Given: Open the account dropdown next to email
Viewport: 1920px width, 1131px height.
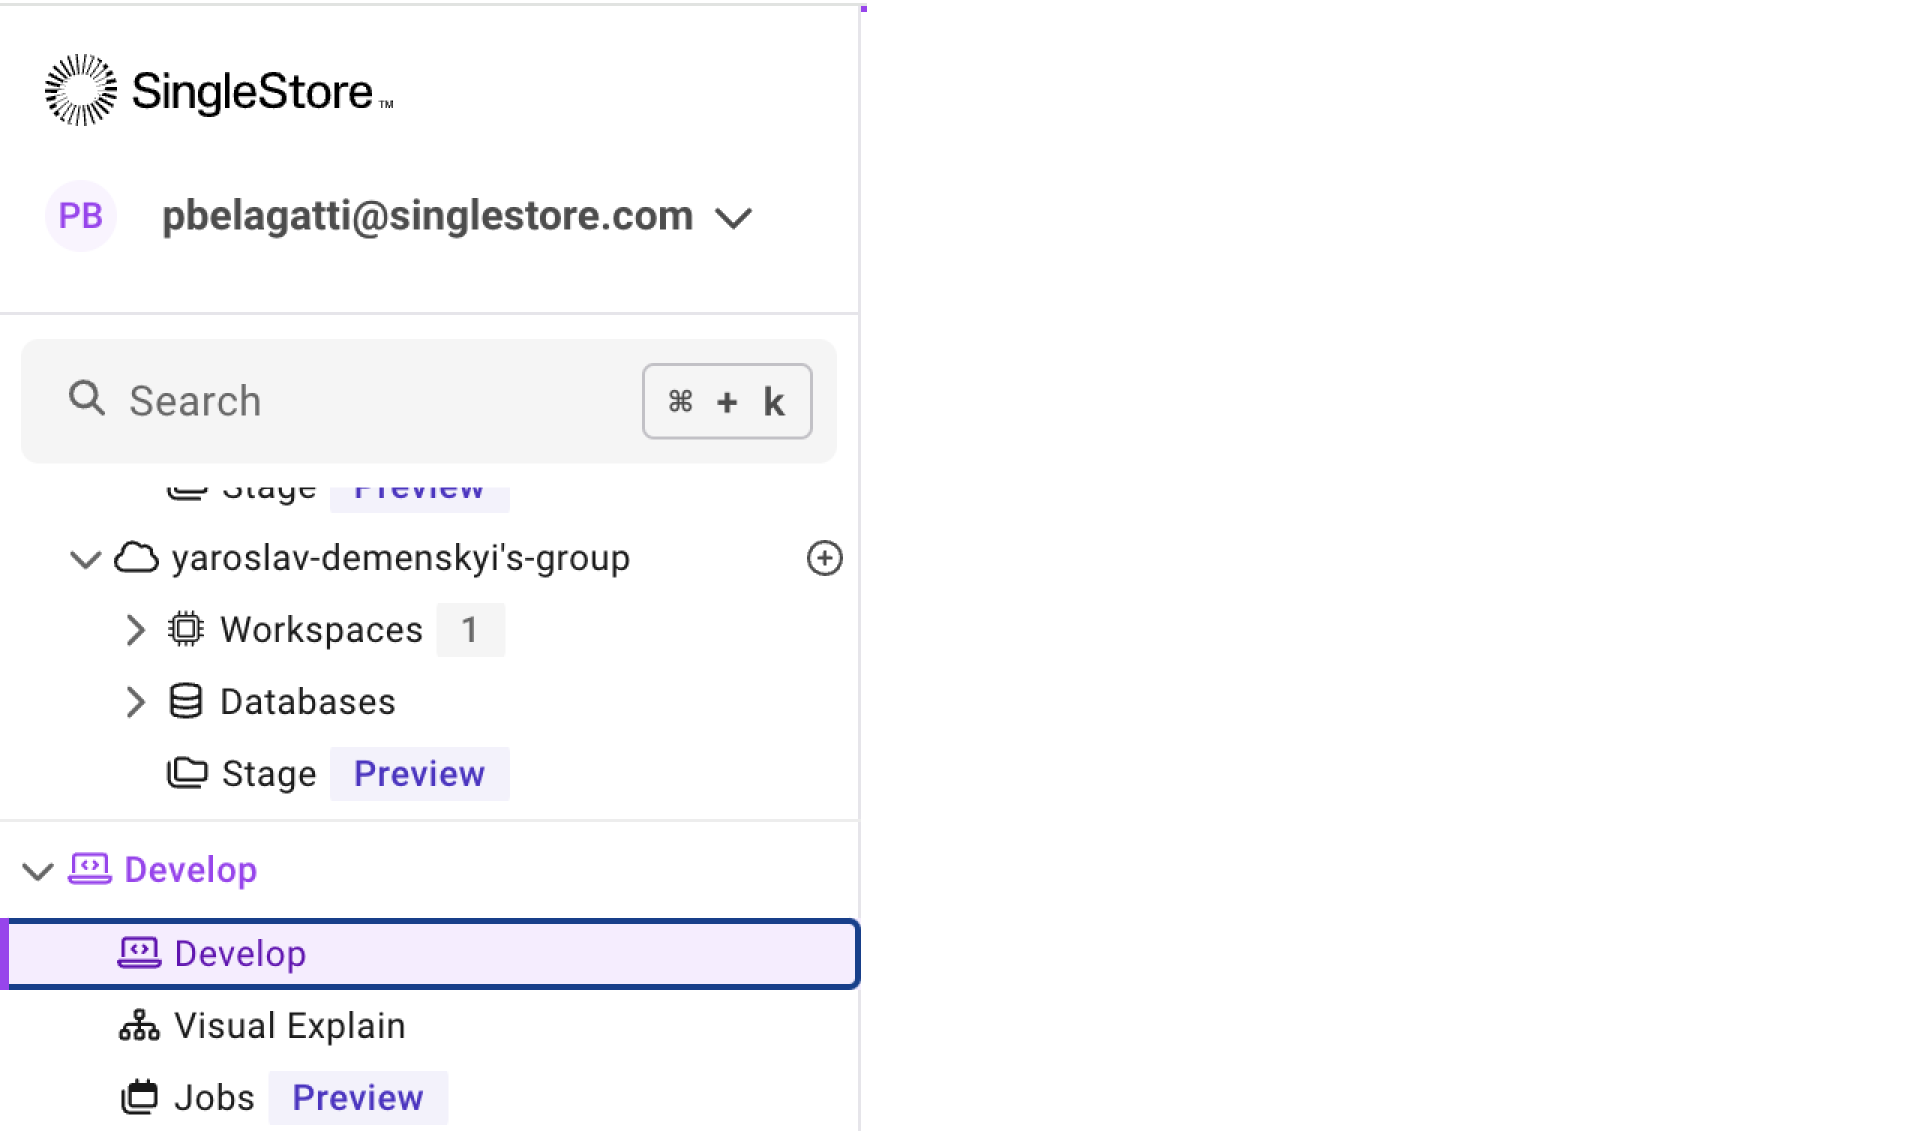Looking at the screenshot, I should click(734, 218).
